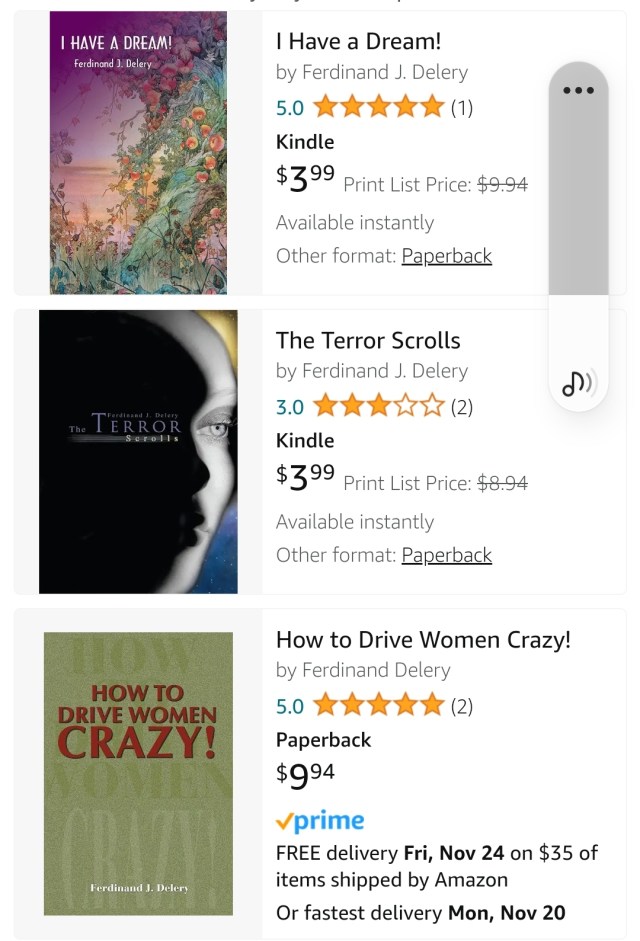Open The Terror Scrolls book cover
This screenshot has width=640, height=941.
click(x=138, y=452)
